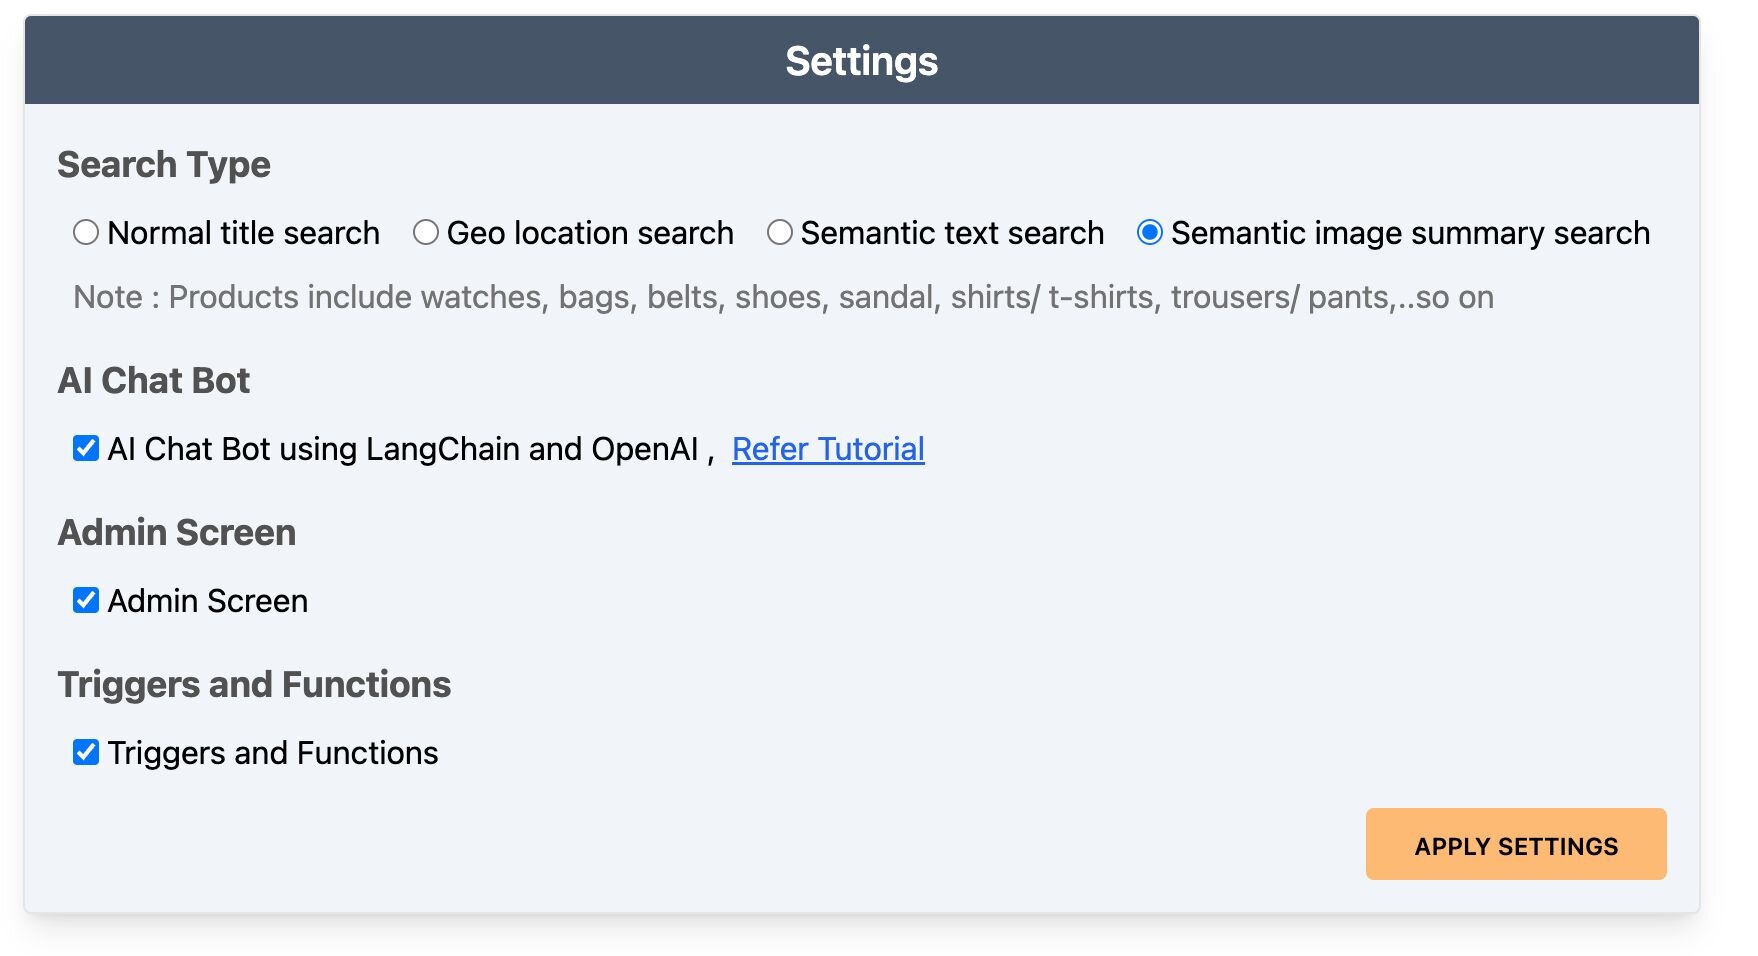The height and width of the screenshot is (956, 1758).
Task: Open the Refer Tutorial link
Action: 829,449
